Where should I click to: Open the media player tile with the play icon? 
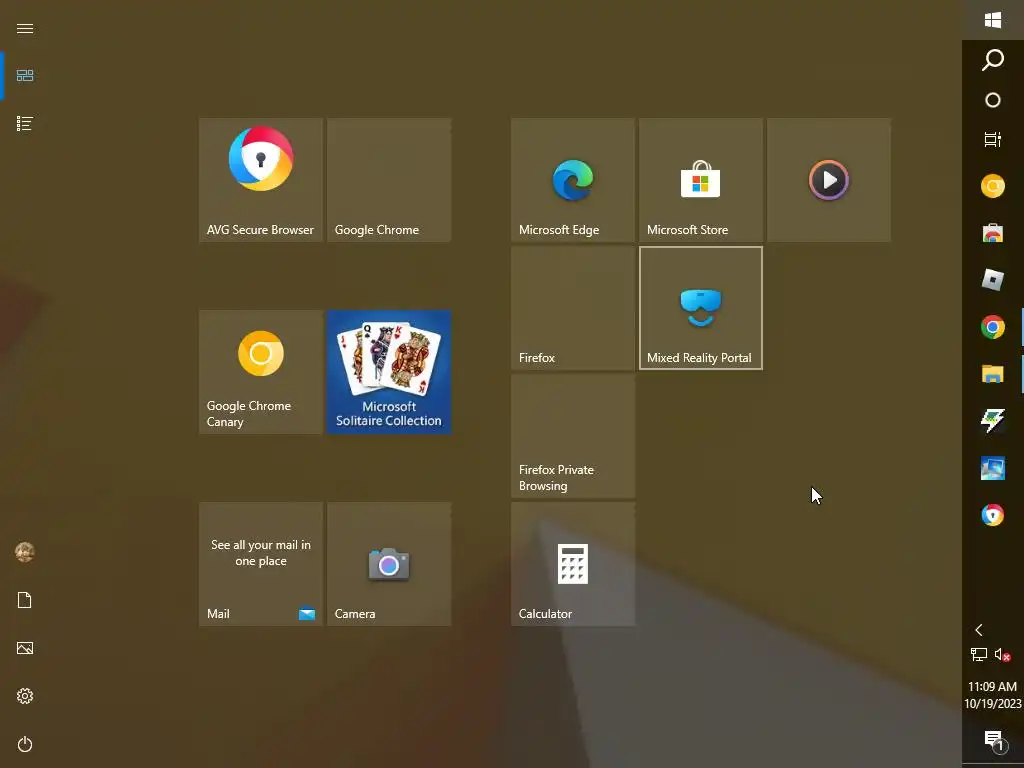pyautogui.click(x=829, y=180)
